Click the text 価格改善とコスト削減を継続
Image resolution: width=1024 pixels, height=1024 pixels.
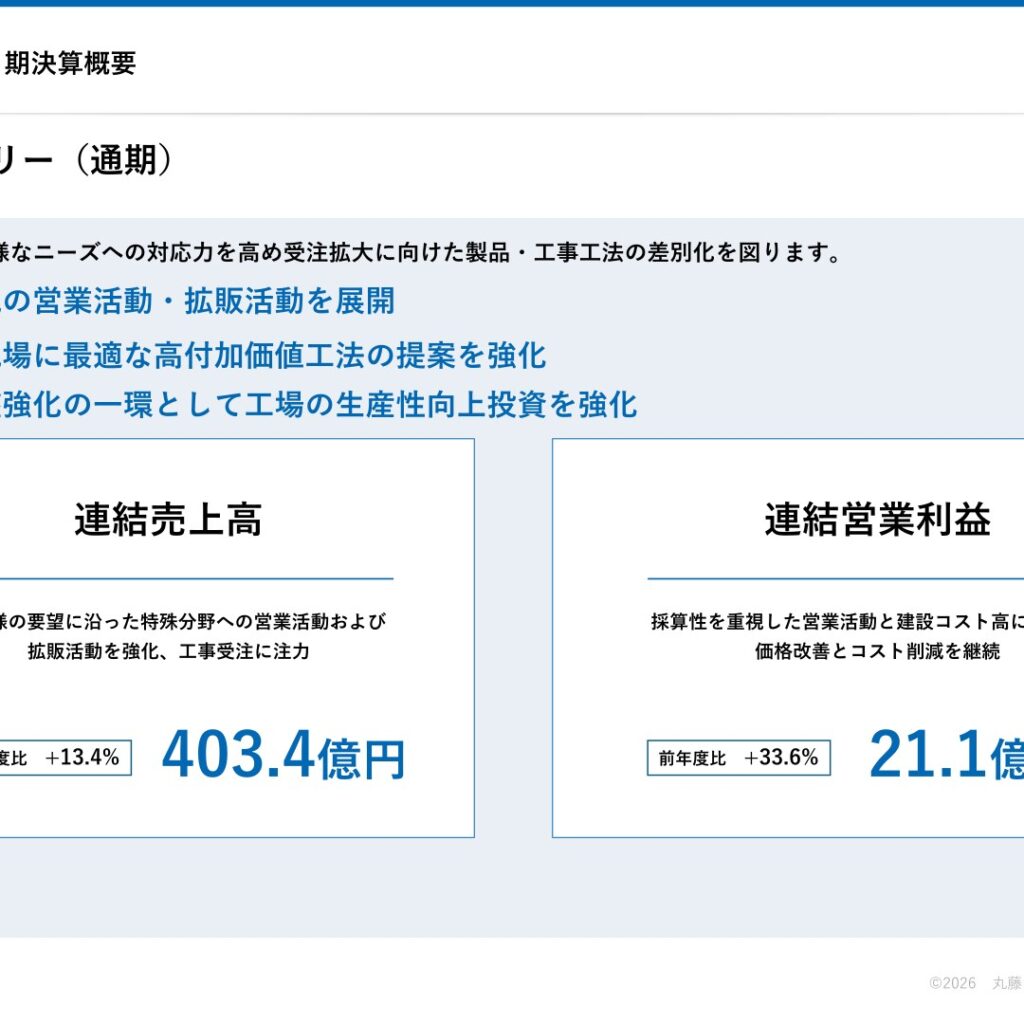point(878,651)
